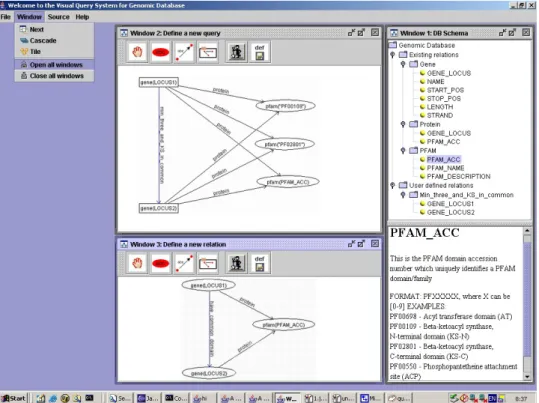The height and width of the screenshot is (403, 539).
Task: Click the User defined relations folder icon
Action: pyautogui.click(x=403, y=185)
